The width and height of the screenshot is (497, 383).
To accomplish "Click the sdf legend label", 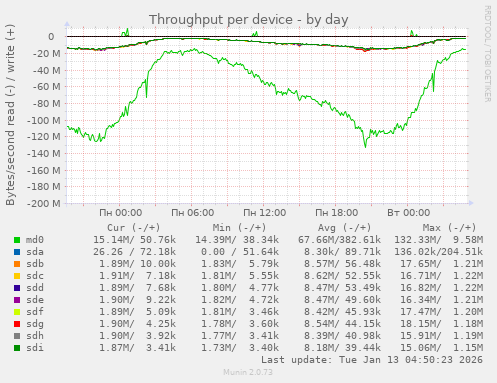I will pyautogui.click(x=35, y=312).
